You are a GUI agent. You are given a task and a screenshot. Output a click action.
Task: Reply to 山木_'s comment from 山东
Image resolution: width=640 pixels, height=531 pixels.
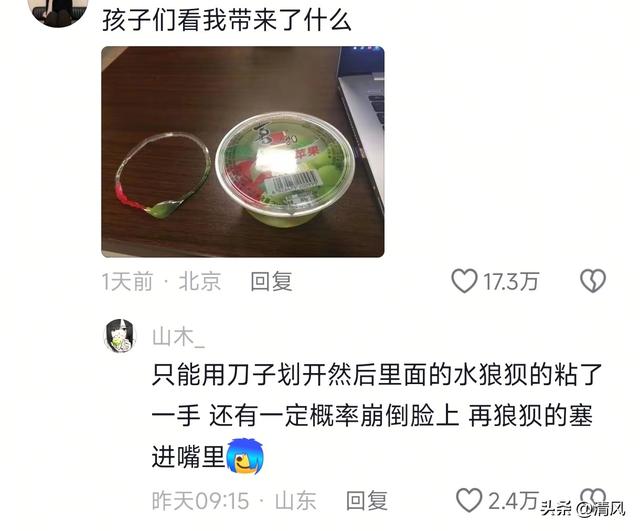coord(367,501)
